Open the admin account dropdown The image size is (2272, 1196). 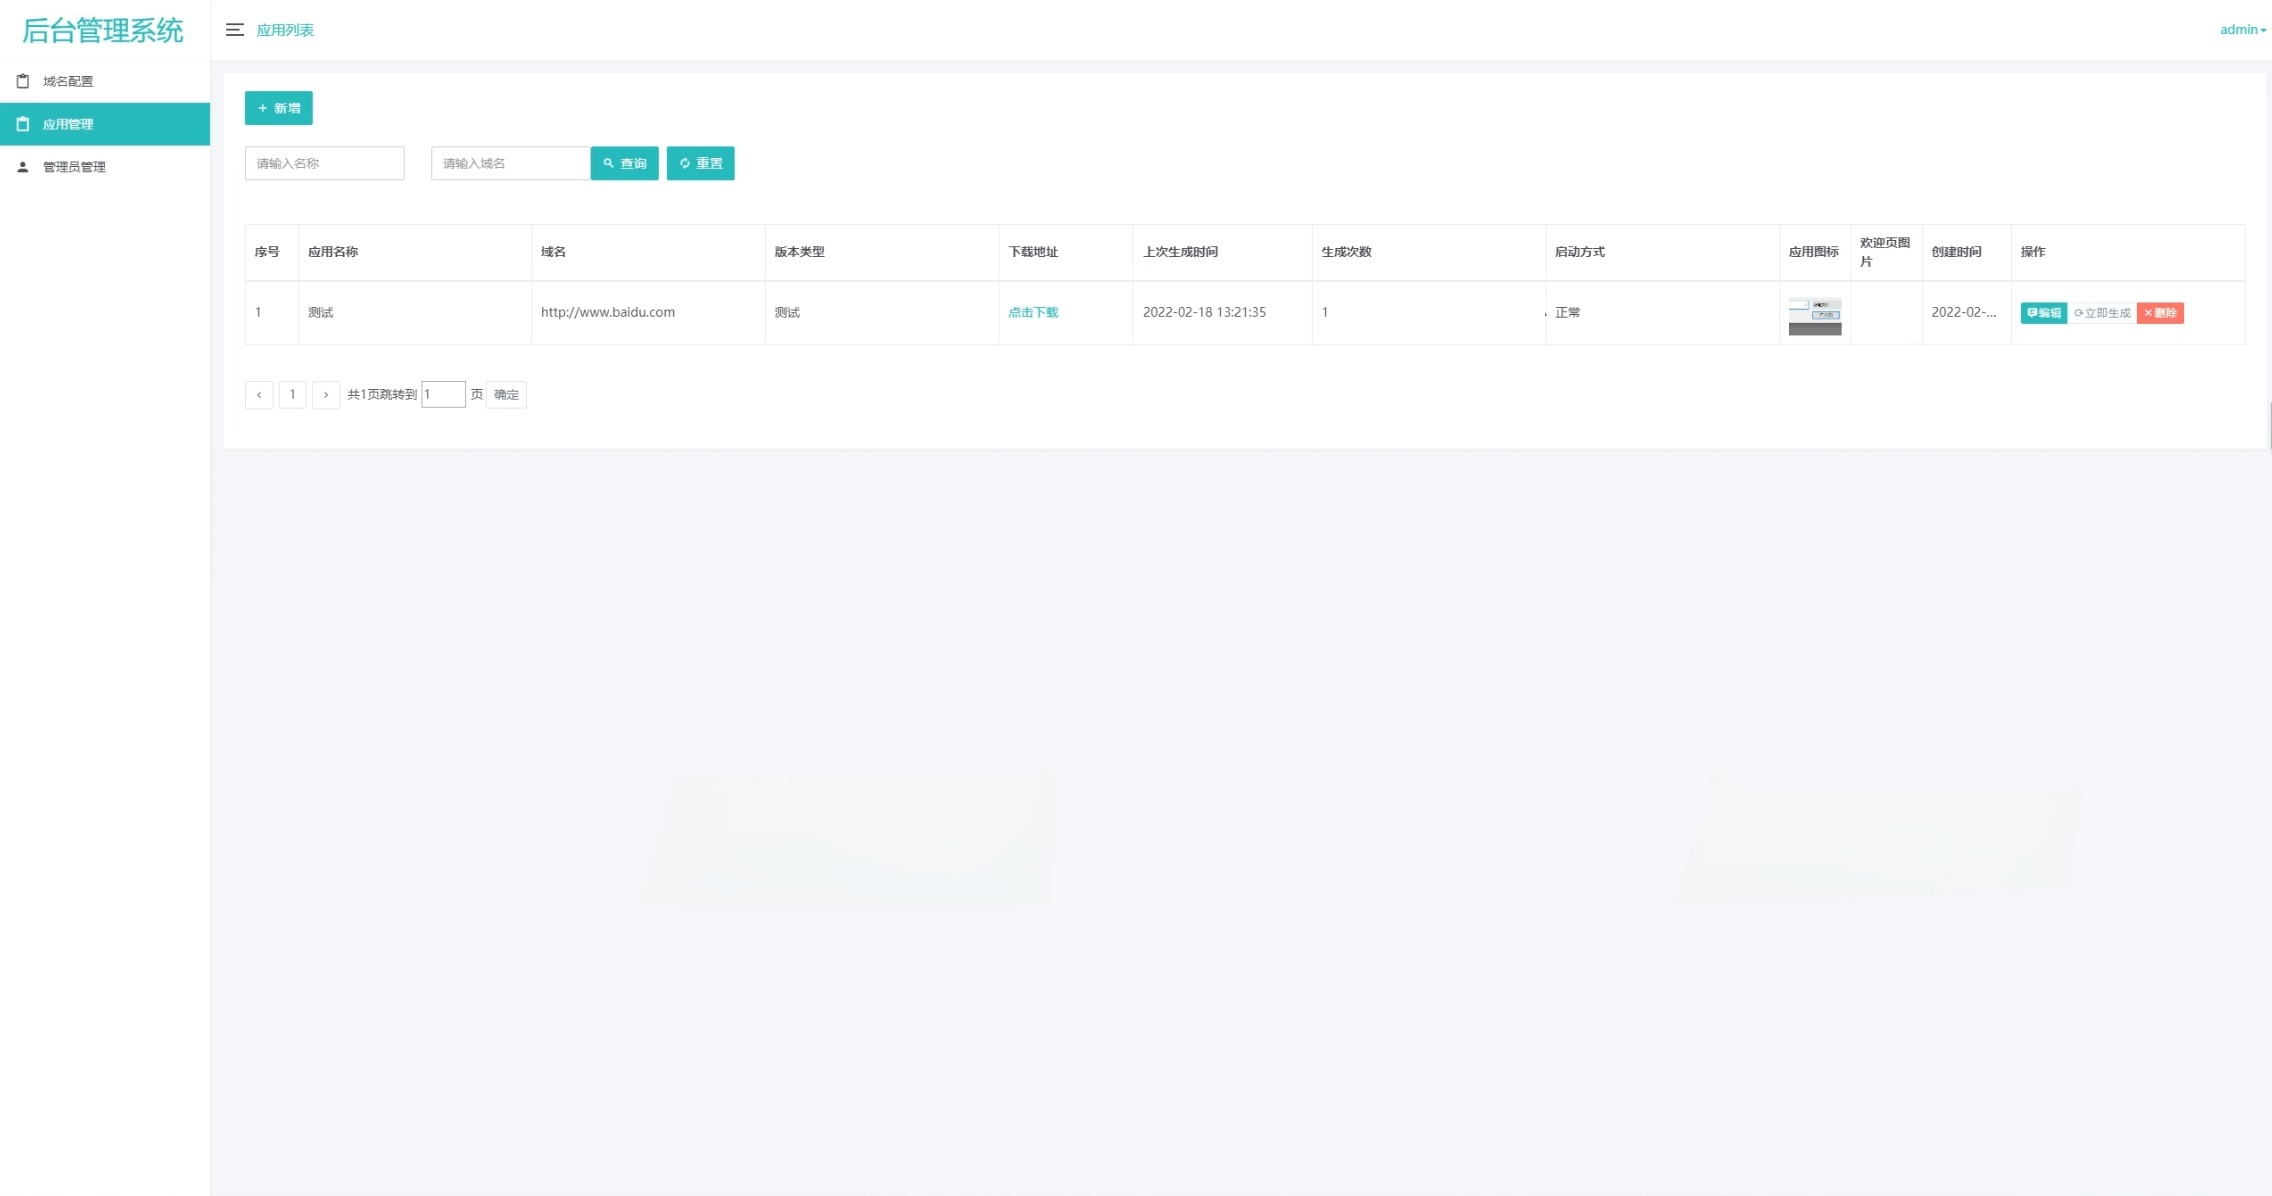[2240, 29]
